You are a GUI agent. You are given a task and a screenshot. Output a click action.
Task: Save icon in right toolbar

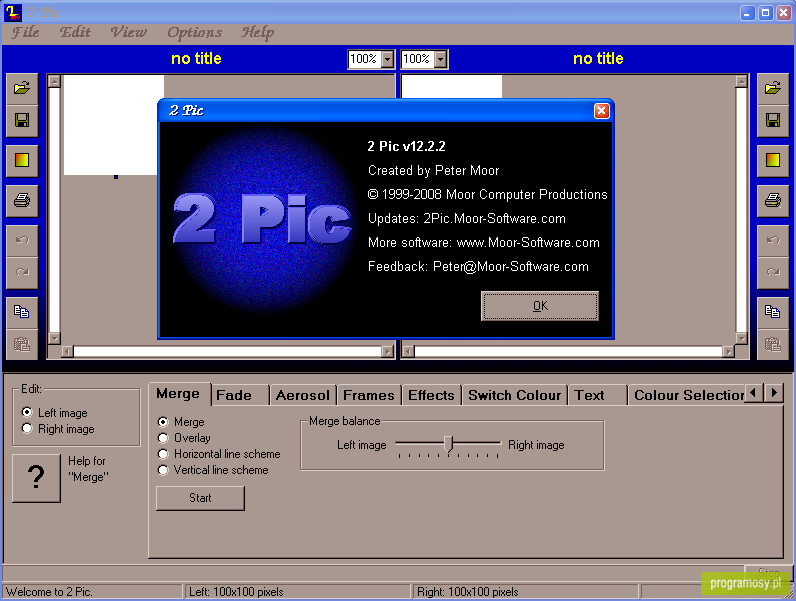(x=773, y=120)
